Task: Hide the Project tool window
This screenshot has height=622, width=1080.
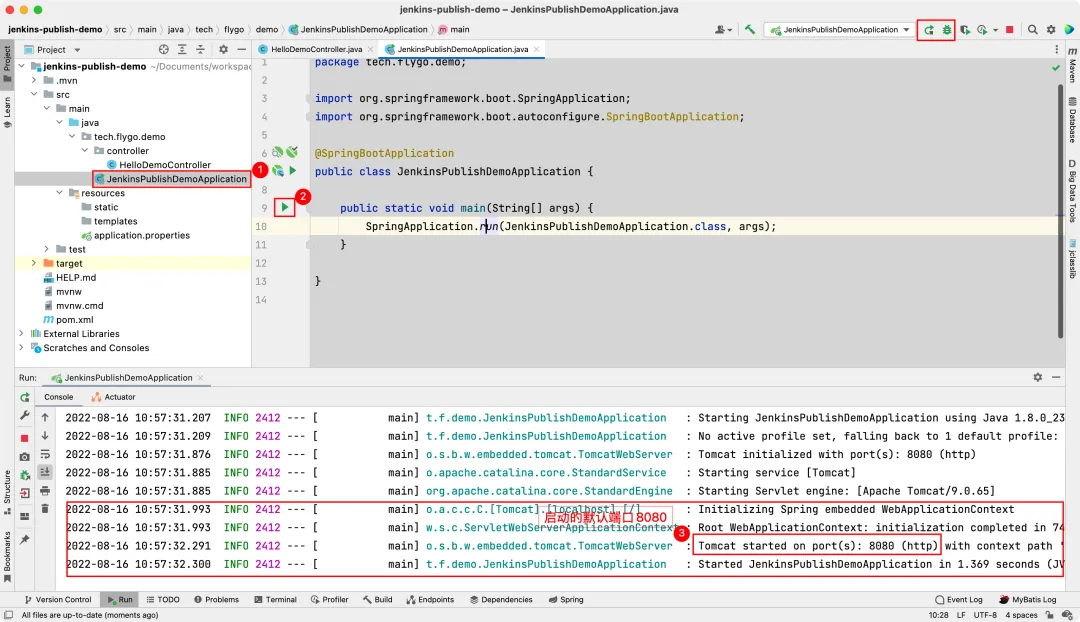Action: tap(242, 50)
